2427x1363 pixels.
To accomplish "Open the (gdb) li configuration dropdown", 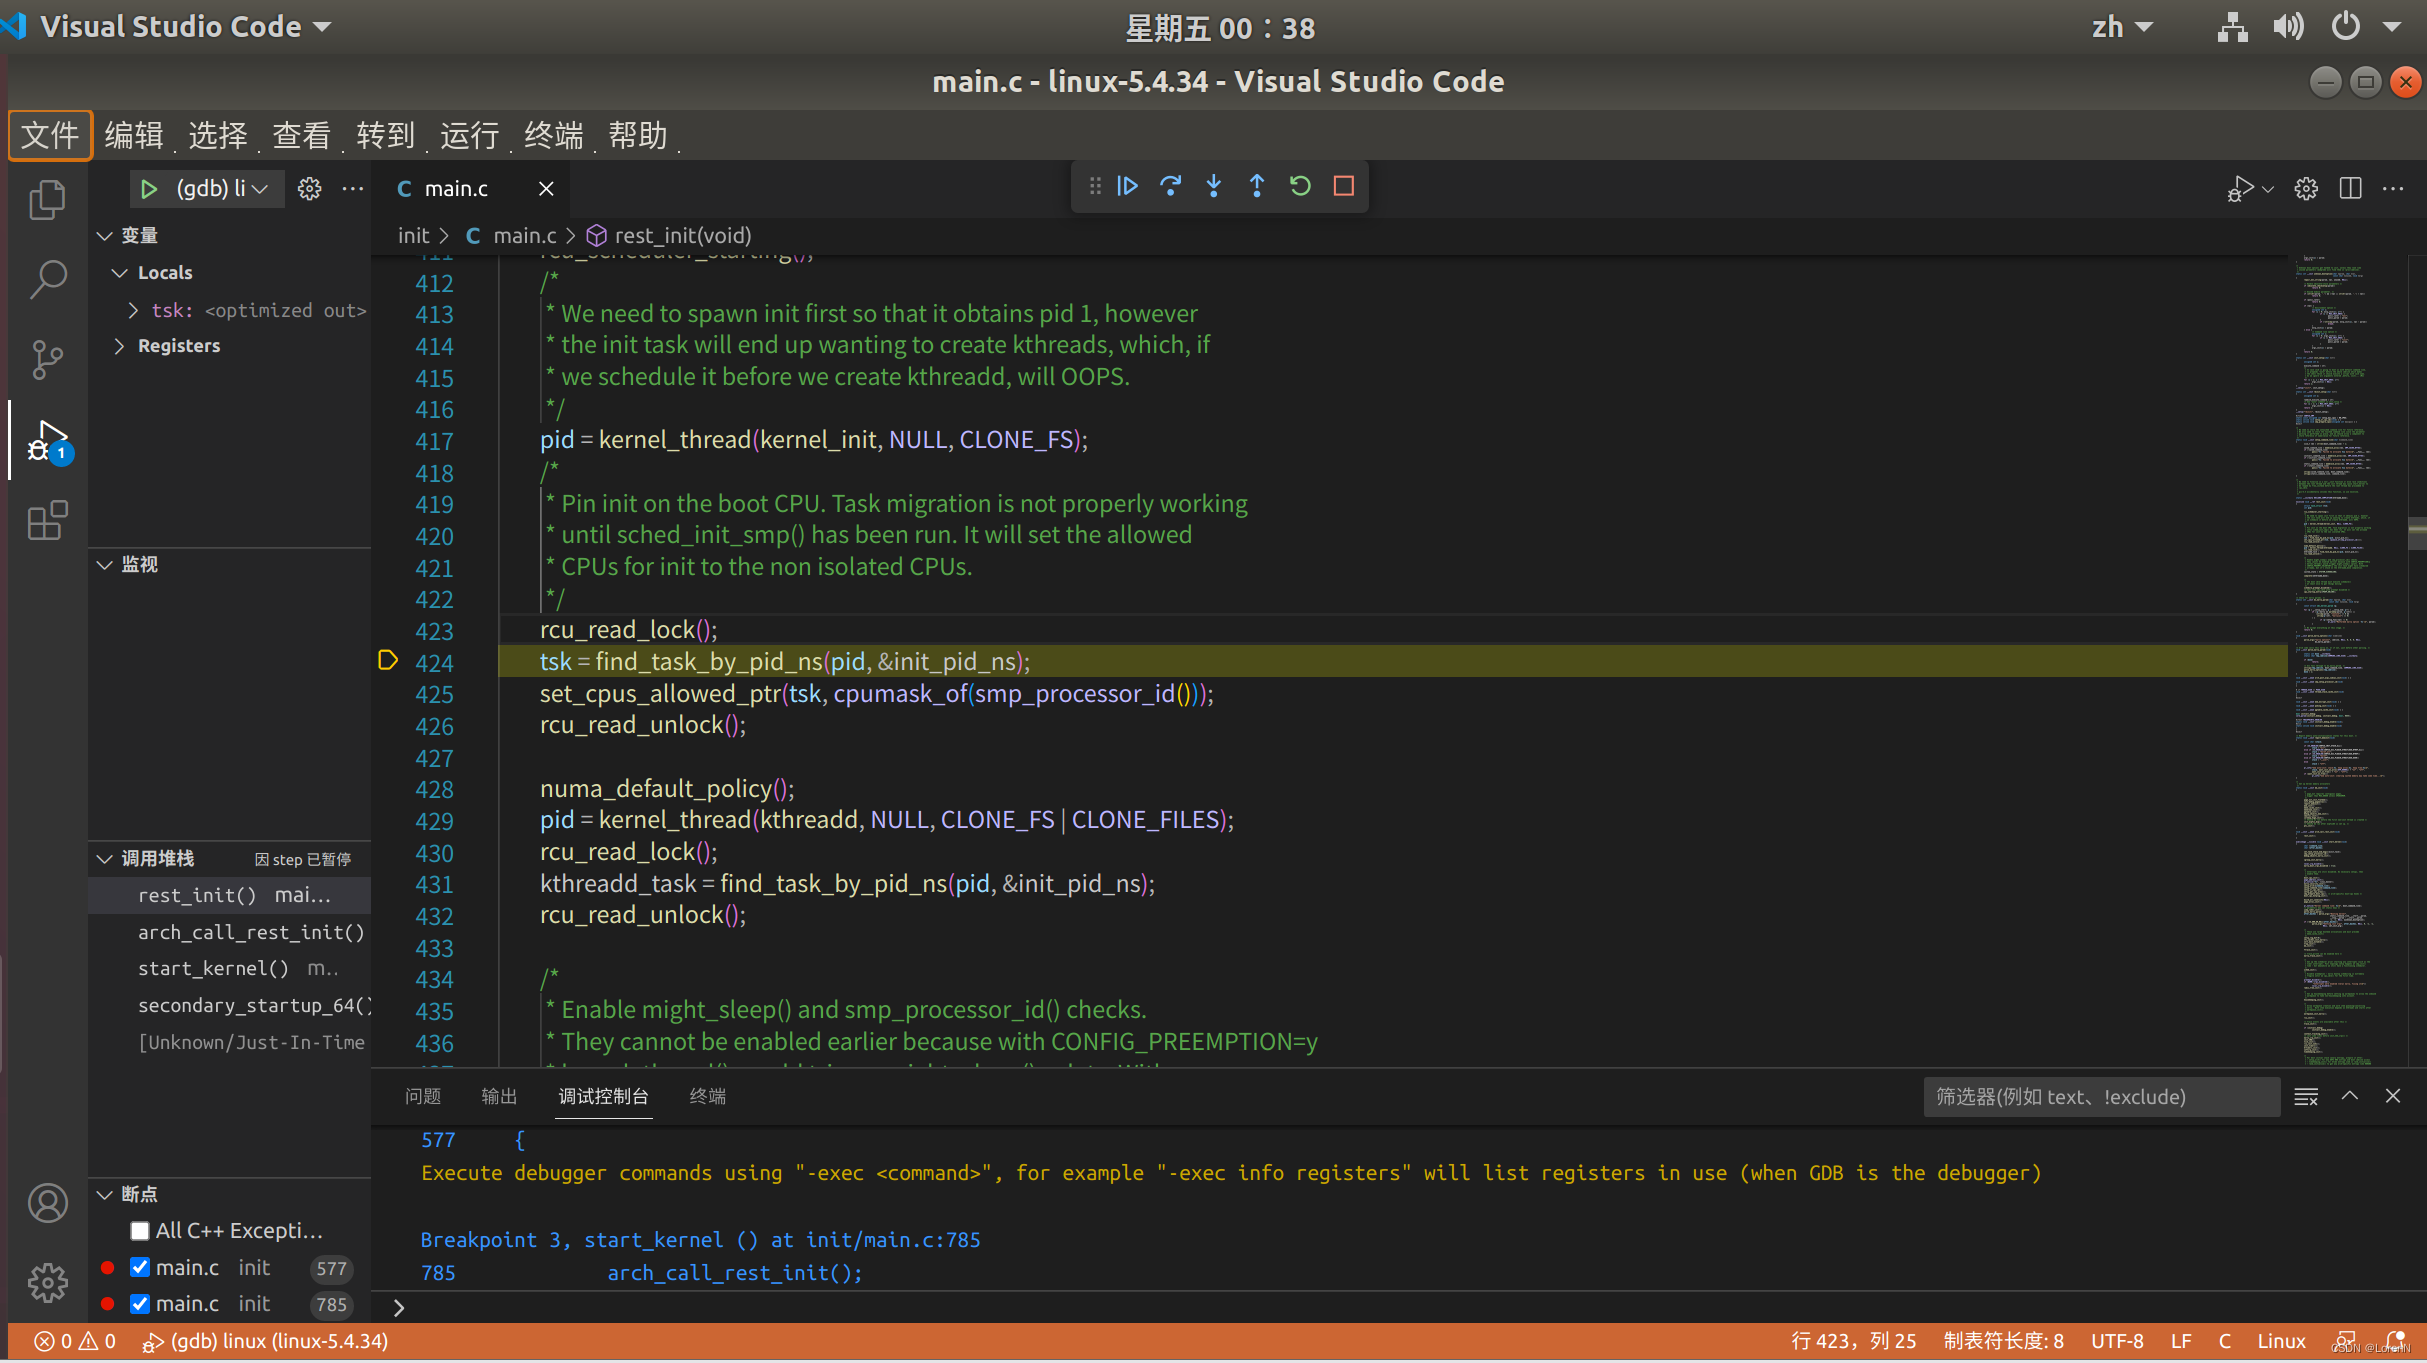I will (x=207, y=188).
